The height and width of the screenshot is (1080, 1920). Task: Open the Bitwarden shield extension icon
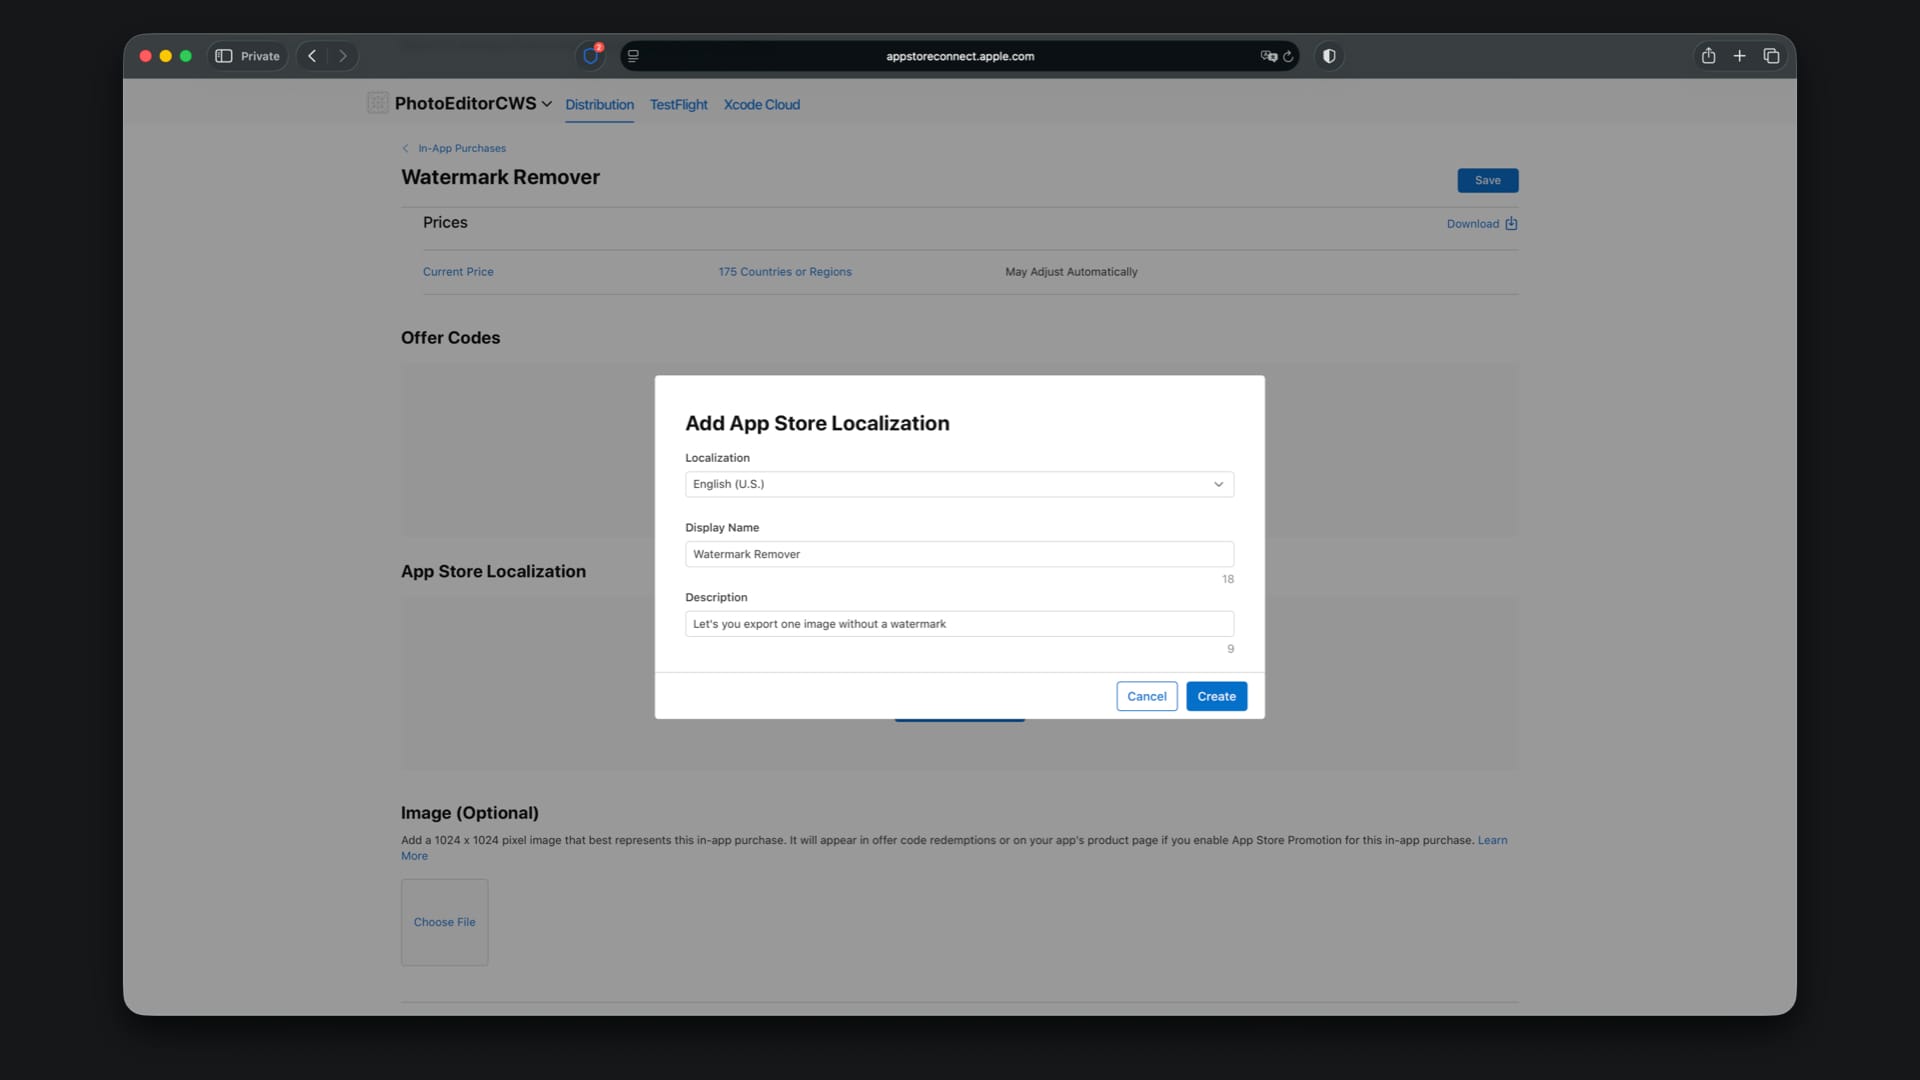point(591,56)
